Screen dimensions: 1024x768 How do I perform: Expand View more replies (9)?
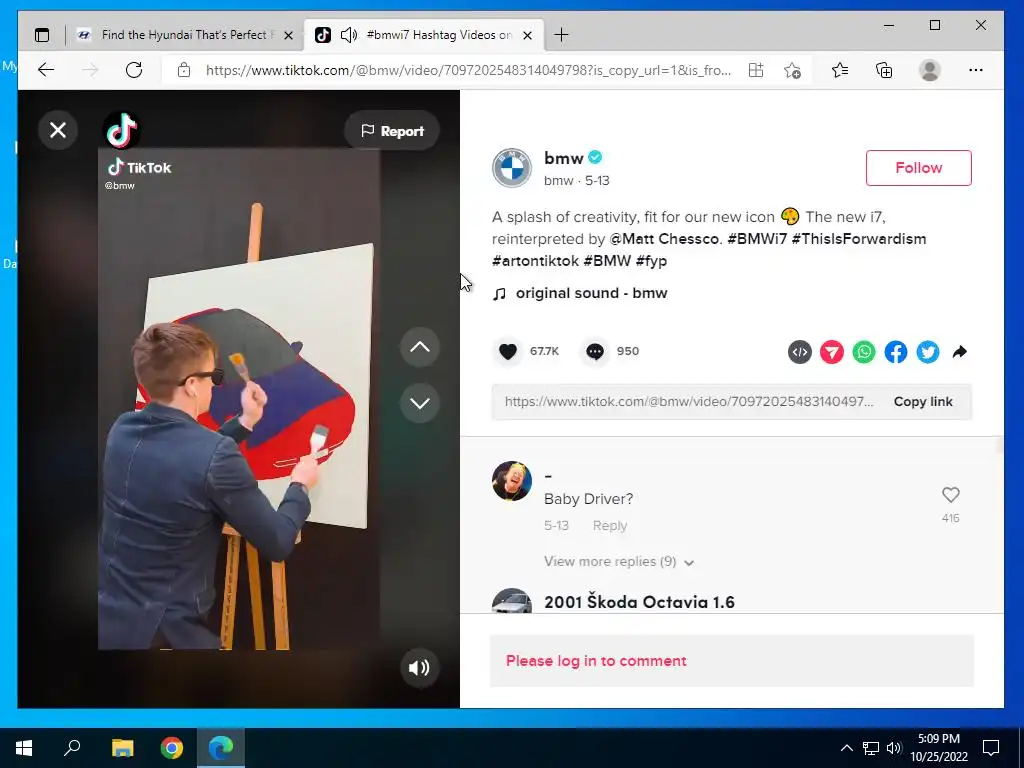click(618, 562)
